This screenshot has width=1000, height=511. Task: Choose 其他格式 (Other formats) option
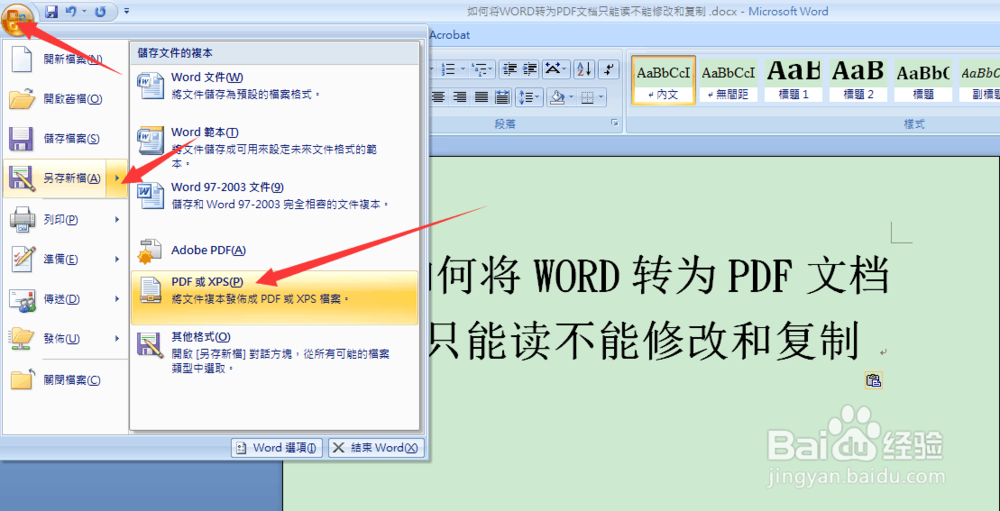click(274, 352)
